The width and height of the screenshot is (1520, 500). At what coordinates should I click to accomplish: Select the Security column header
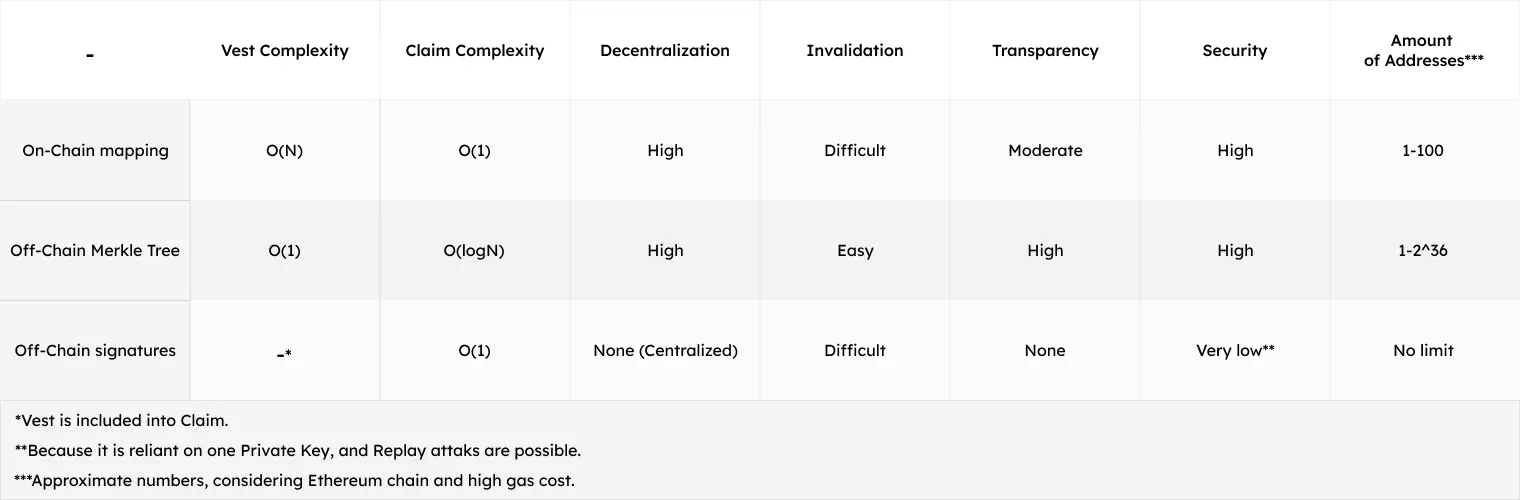pos(1235,51)
